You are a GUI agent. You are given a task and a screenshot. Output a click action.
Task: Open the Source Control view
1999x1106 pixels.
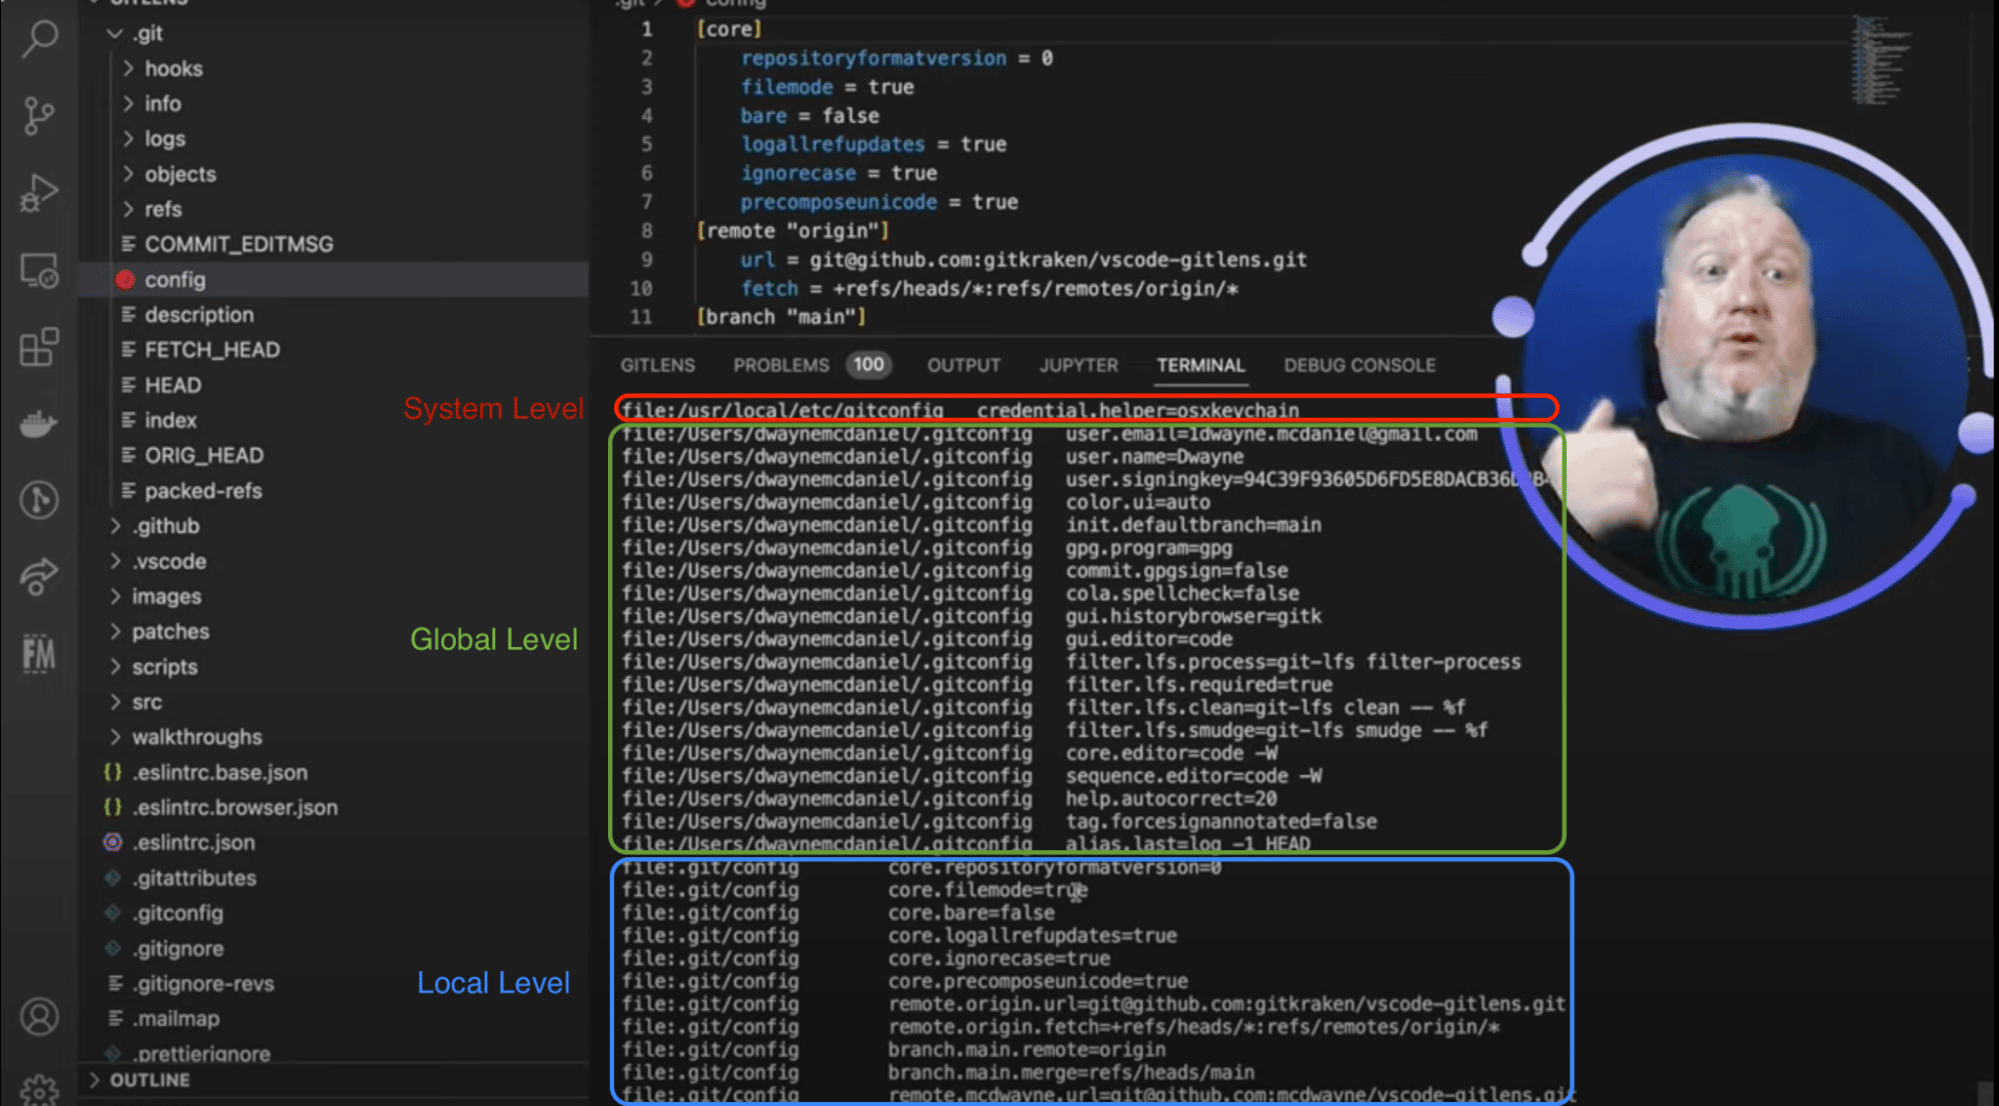(x=39, y=116)
